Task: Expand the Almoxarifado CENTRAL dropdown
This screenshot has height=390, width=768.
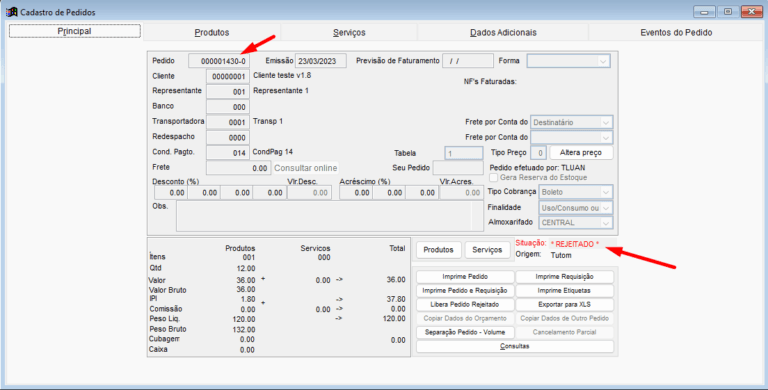Action: (576, 222)
